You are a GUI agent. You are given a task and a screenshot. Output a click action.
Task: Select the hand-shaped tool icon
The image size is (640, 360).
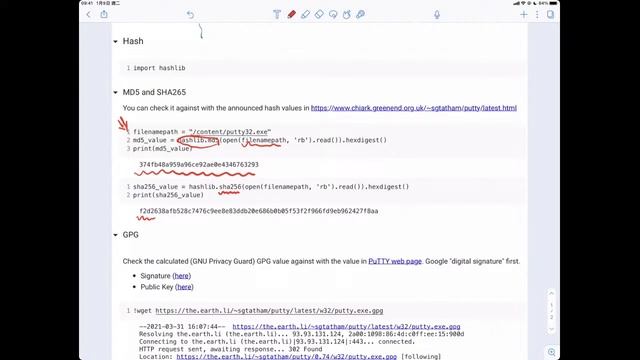[347, 15]
